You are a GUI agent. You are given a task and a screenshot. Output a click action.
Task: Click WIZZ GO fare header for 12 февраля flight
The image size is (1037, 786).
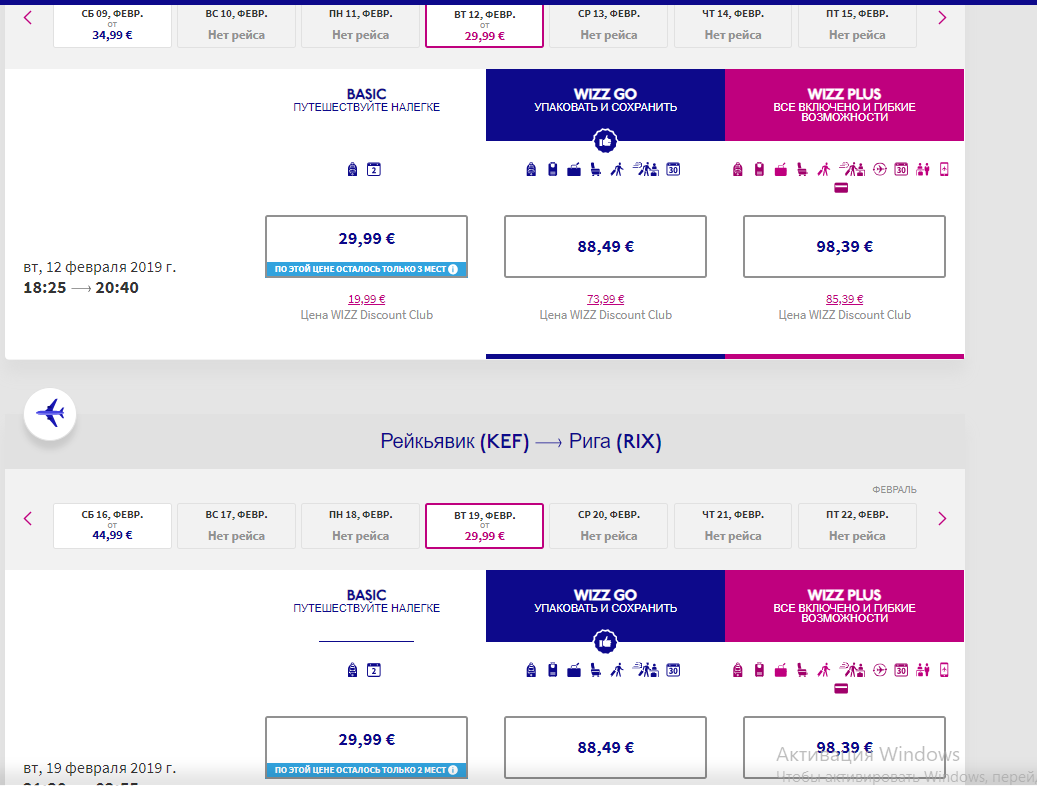click(x=605, y=105)
